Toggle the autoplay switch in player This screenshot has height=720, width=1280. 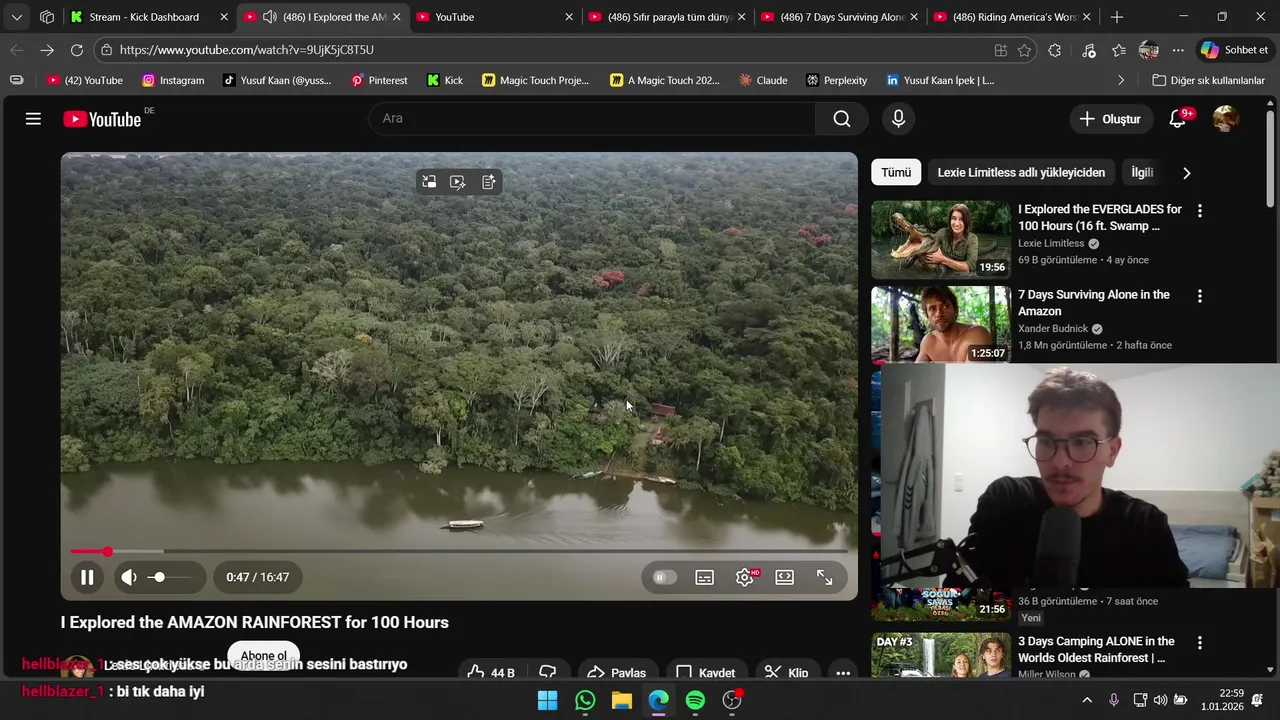664,577
